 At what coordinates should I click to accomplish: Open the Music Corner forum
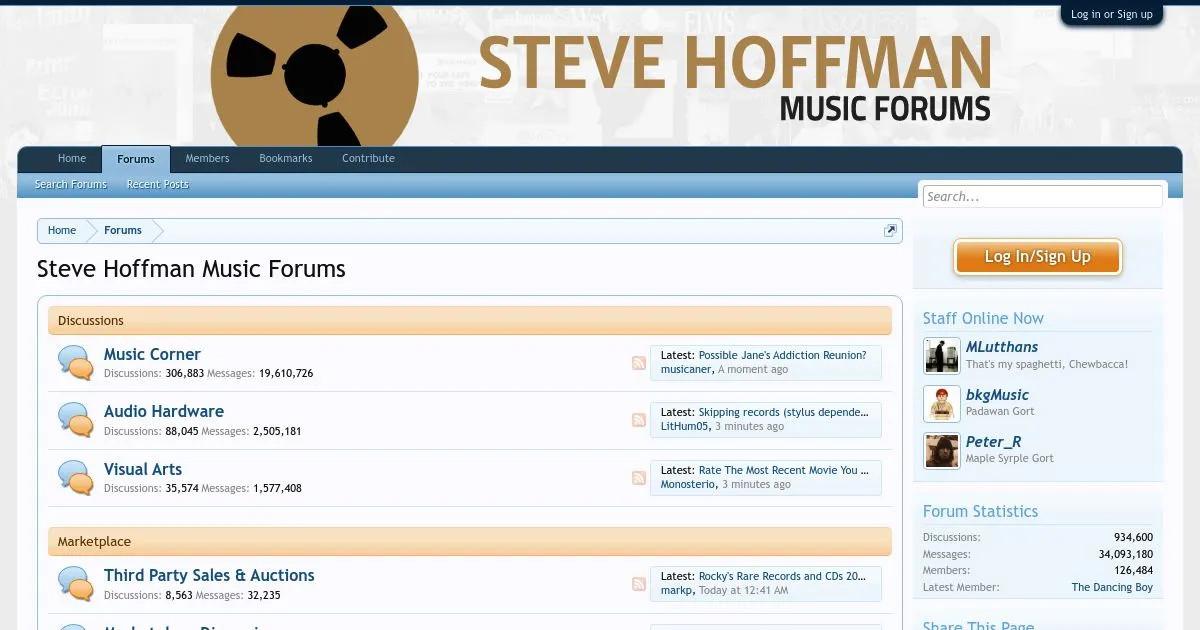tap(152, 354)
